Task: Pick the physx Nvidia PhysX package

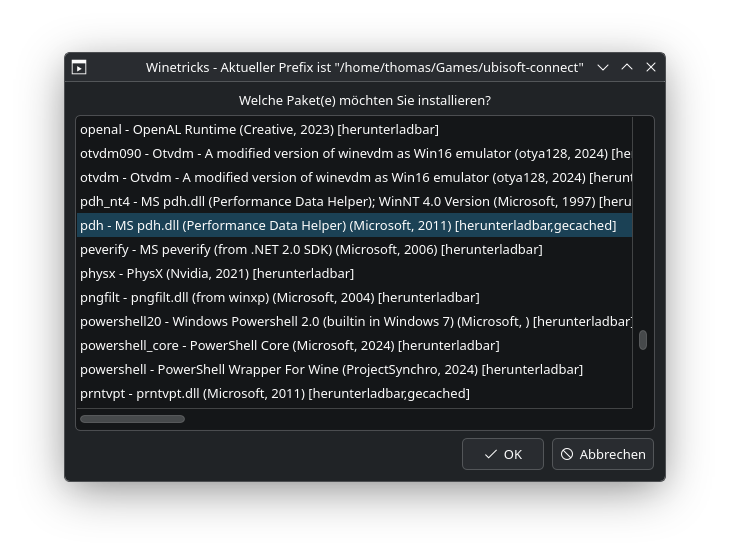Action: click(x=354, y=274)
